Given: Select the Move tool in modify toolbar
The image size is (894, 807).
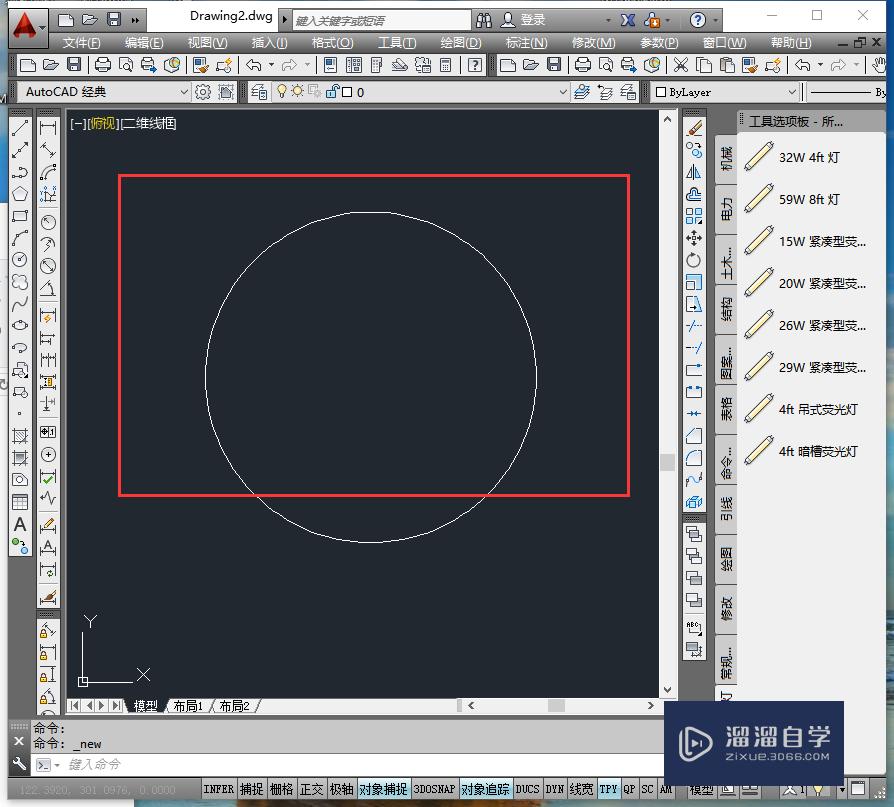Looking at the screenshot, I should tap(694, 238).
